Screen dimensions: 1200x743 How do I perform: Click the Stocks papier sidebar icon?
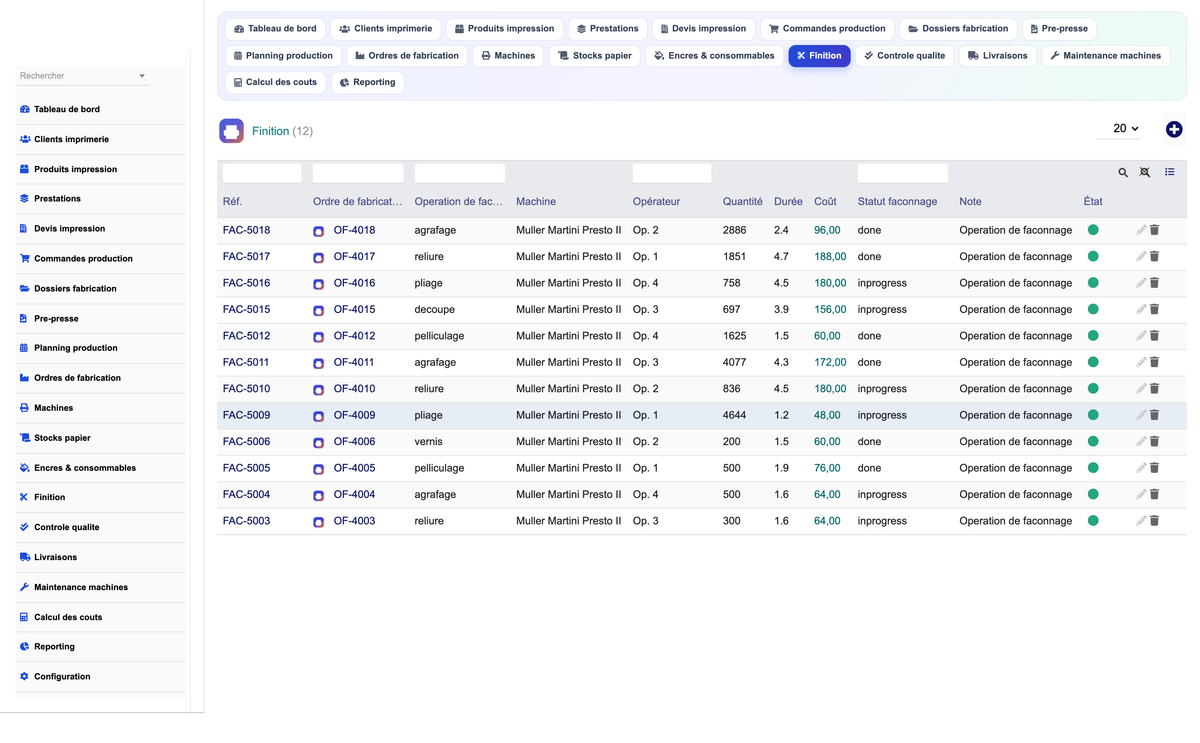click(24, 438)
